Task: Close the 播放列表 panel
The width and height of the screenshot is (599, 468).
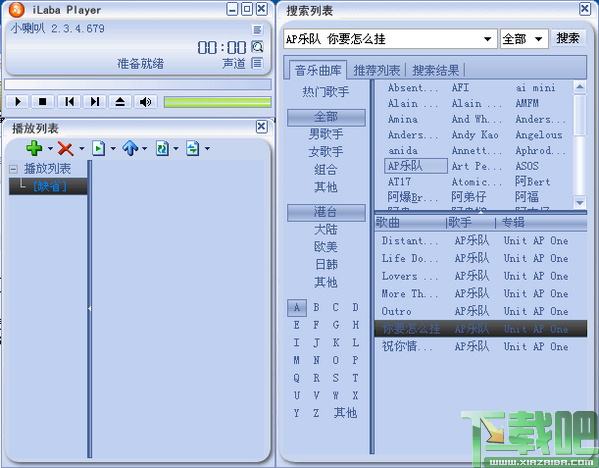Action: [x=262, y=126]
